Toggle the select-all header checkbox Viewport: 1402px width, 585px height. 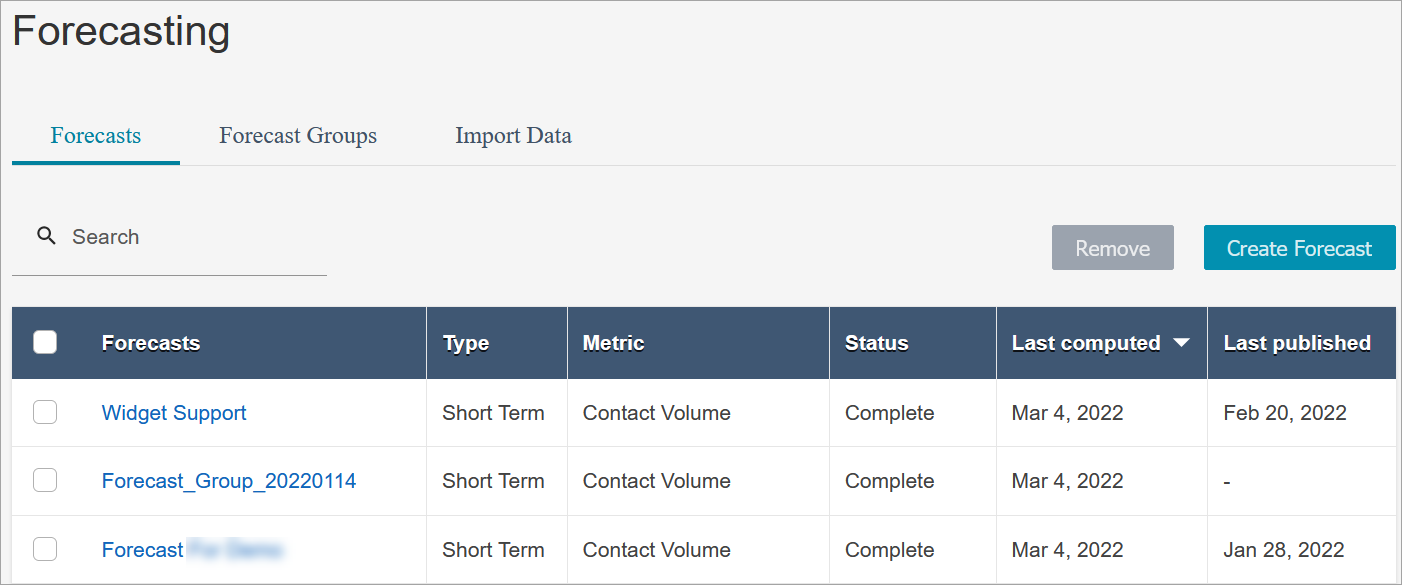click(45, 343)
